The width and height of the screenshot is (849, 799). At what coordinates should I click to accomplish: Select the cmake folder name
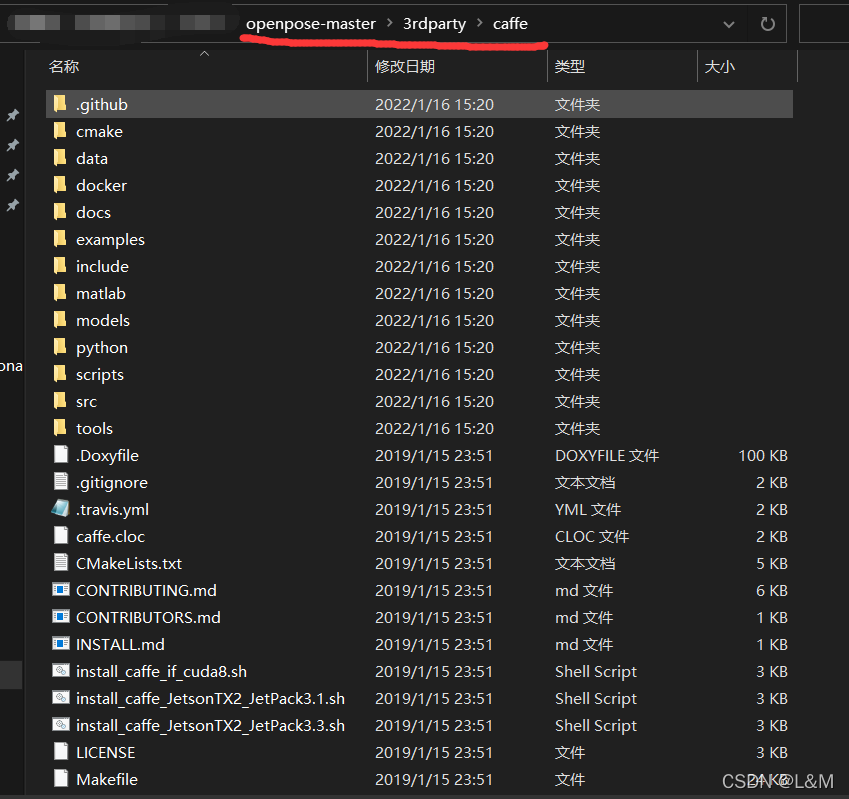pos(99,131)
